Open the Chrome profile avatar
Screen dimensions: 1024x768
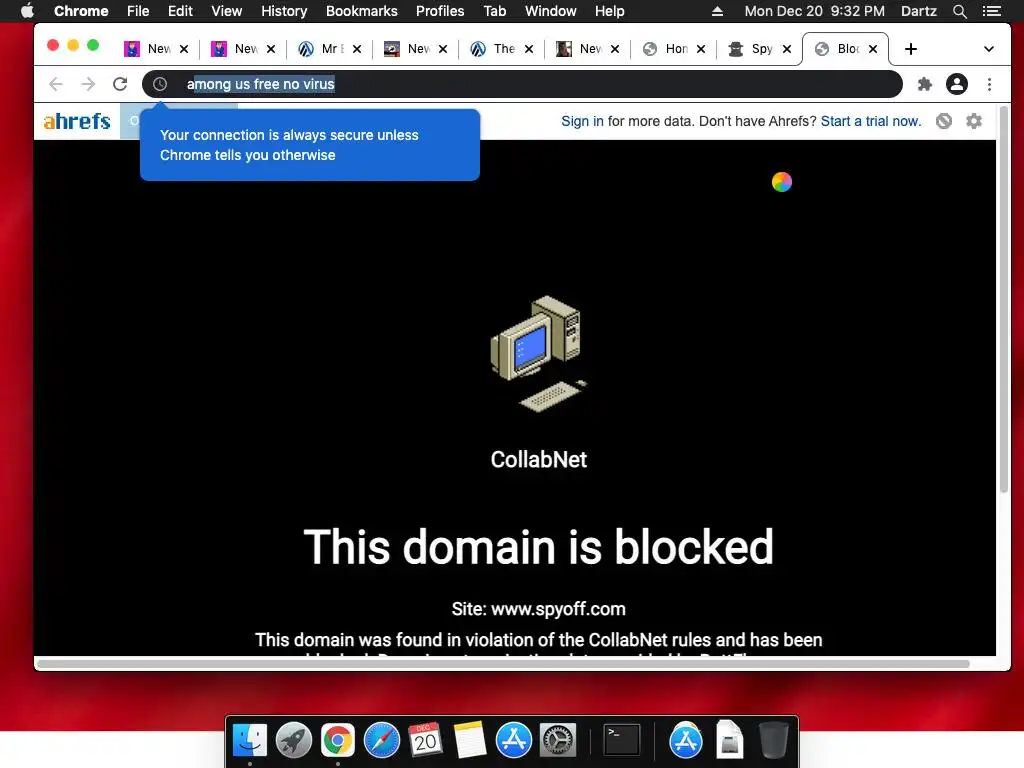point(957,84)
